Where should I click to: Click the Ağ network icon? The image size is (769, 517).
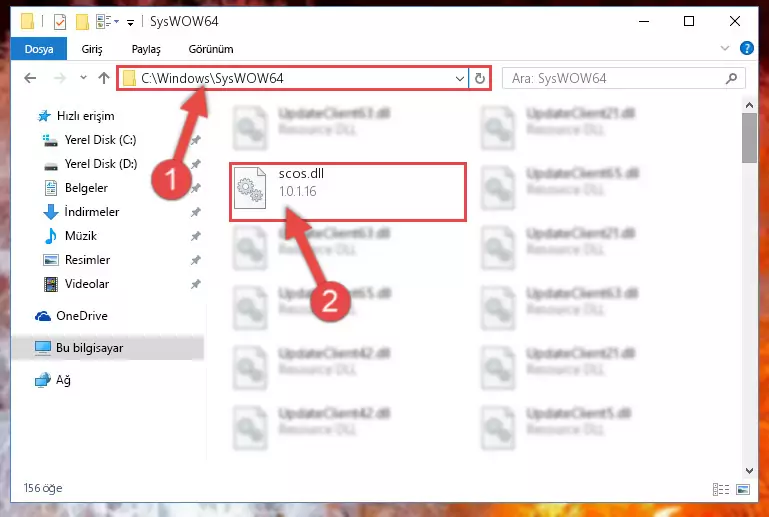[x=43, y=380]
